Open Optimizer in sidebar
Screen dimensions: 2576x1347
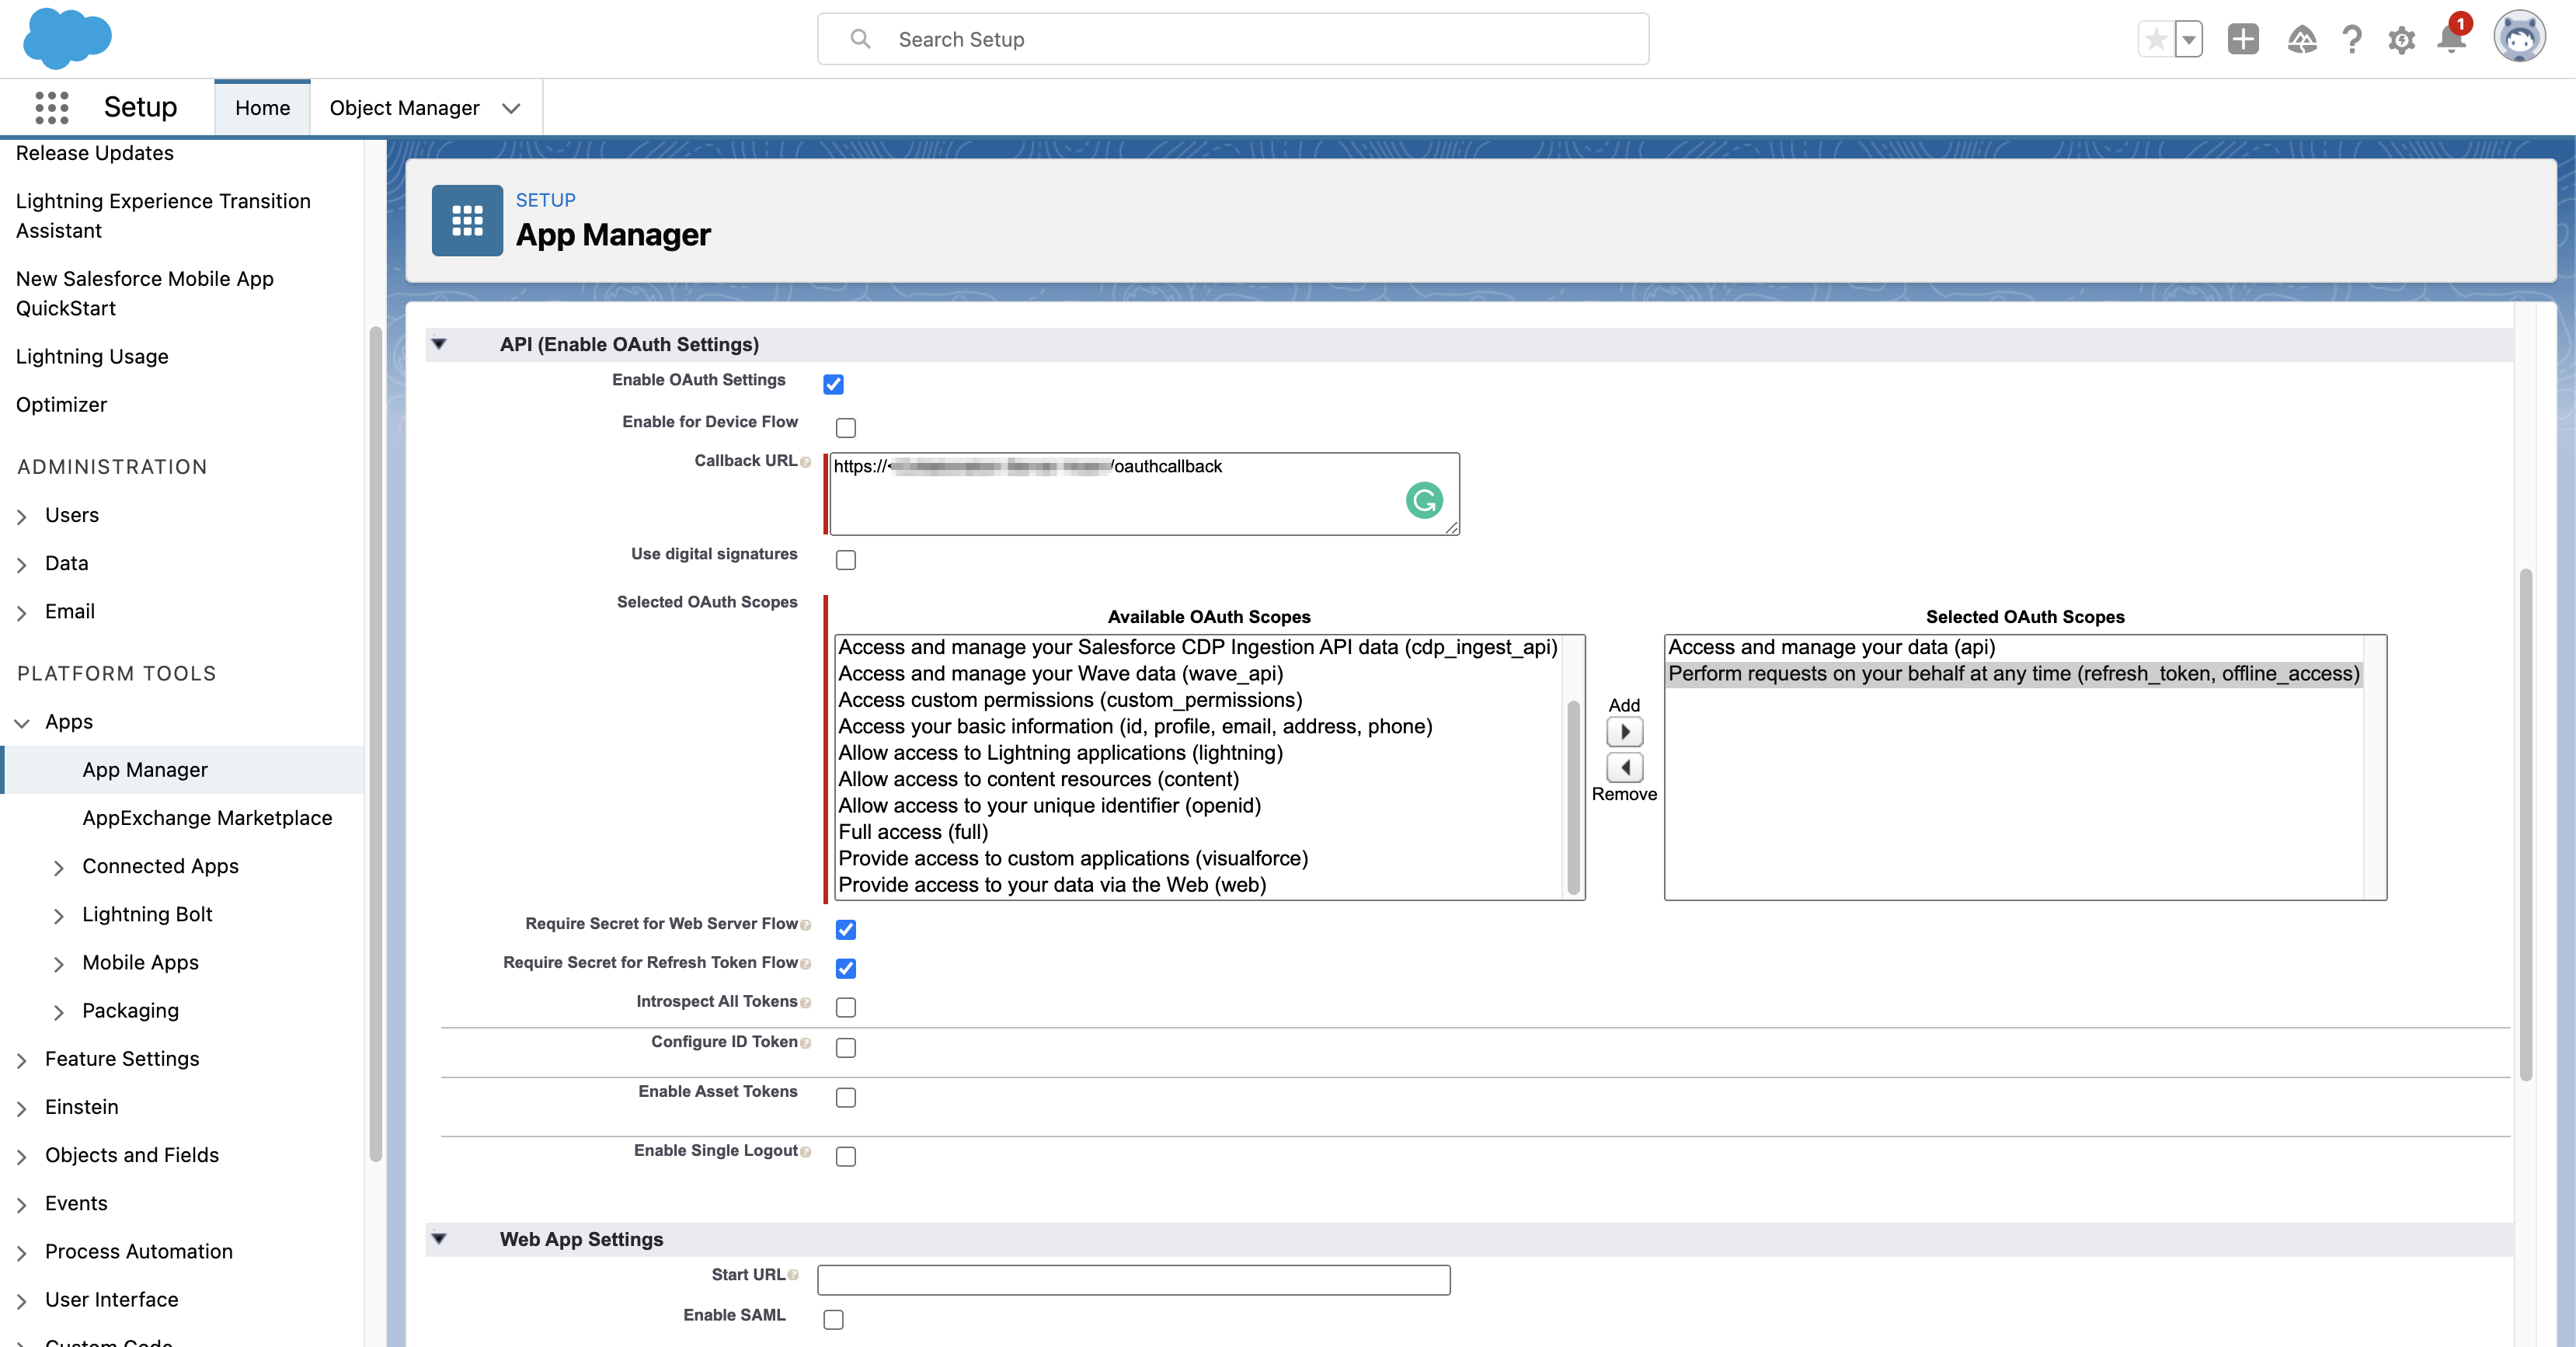(61, 404)
